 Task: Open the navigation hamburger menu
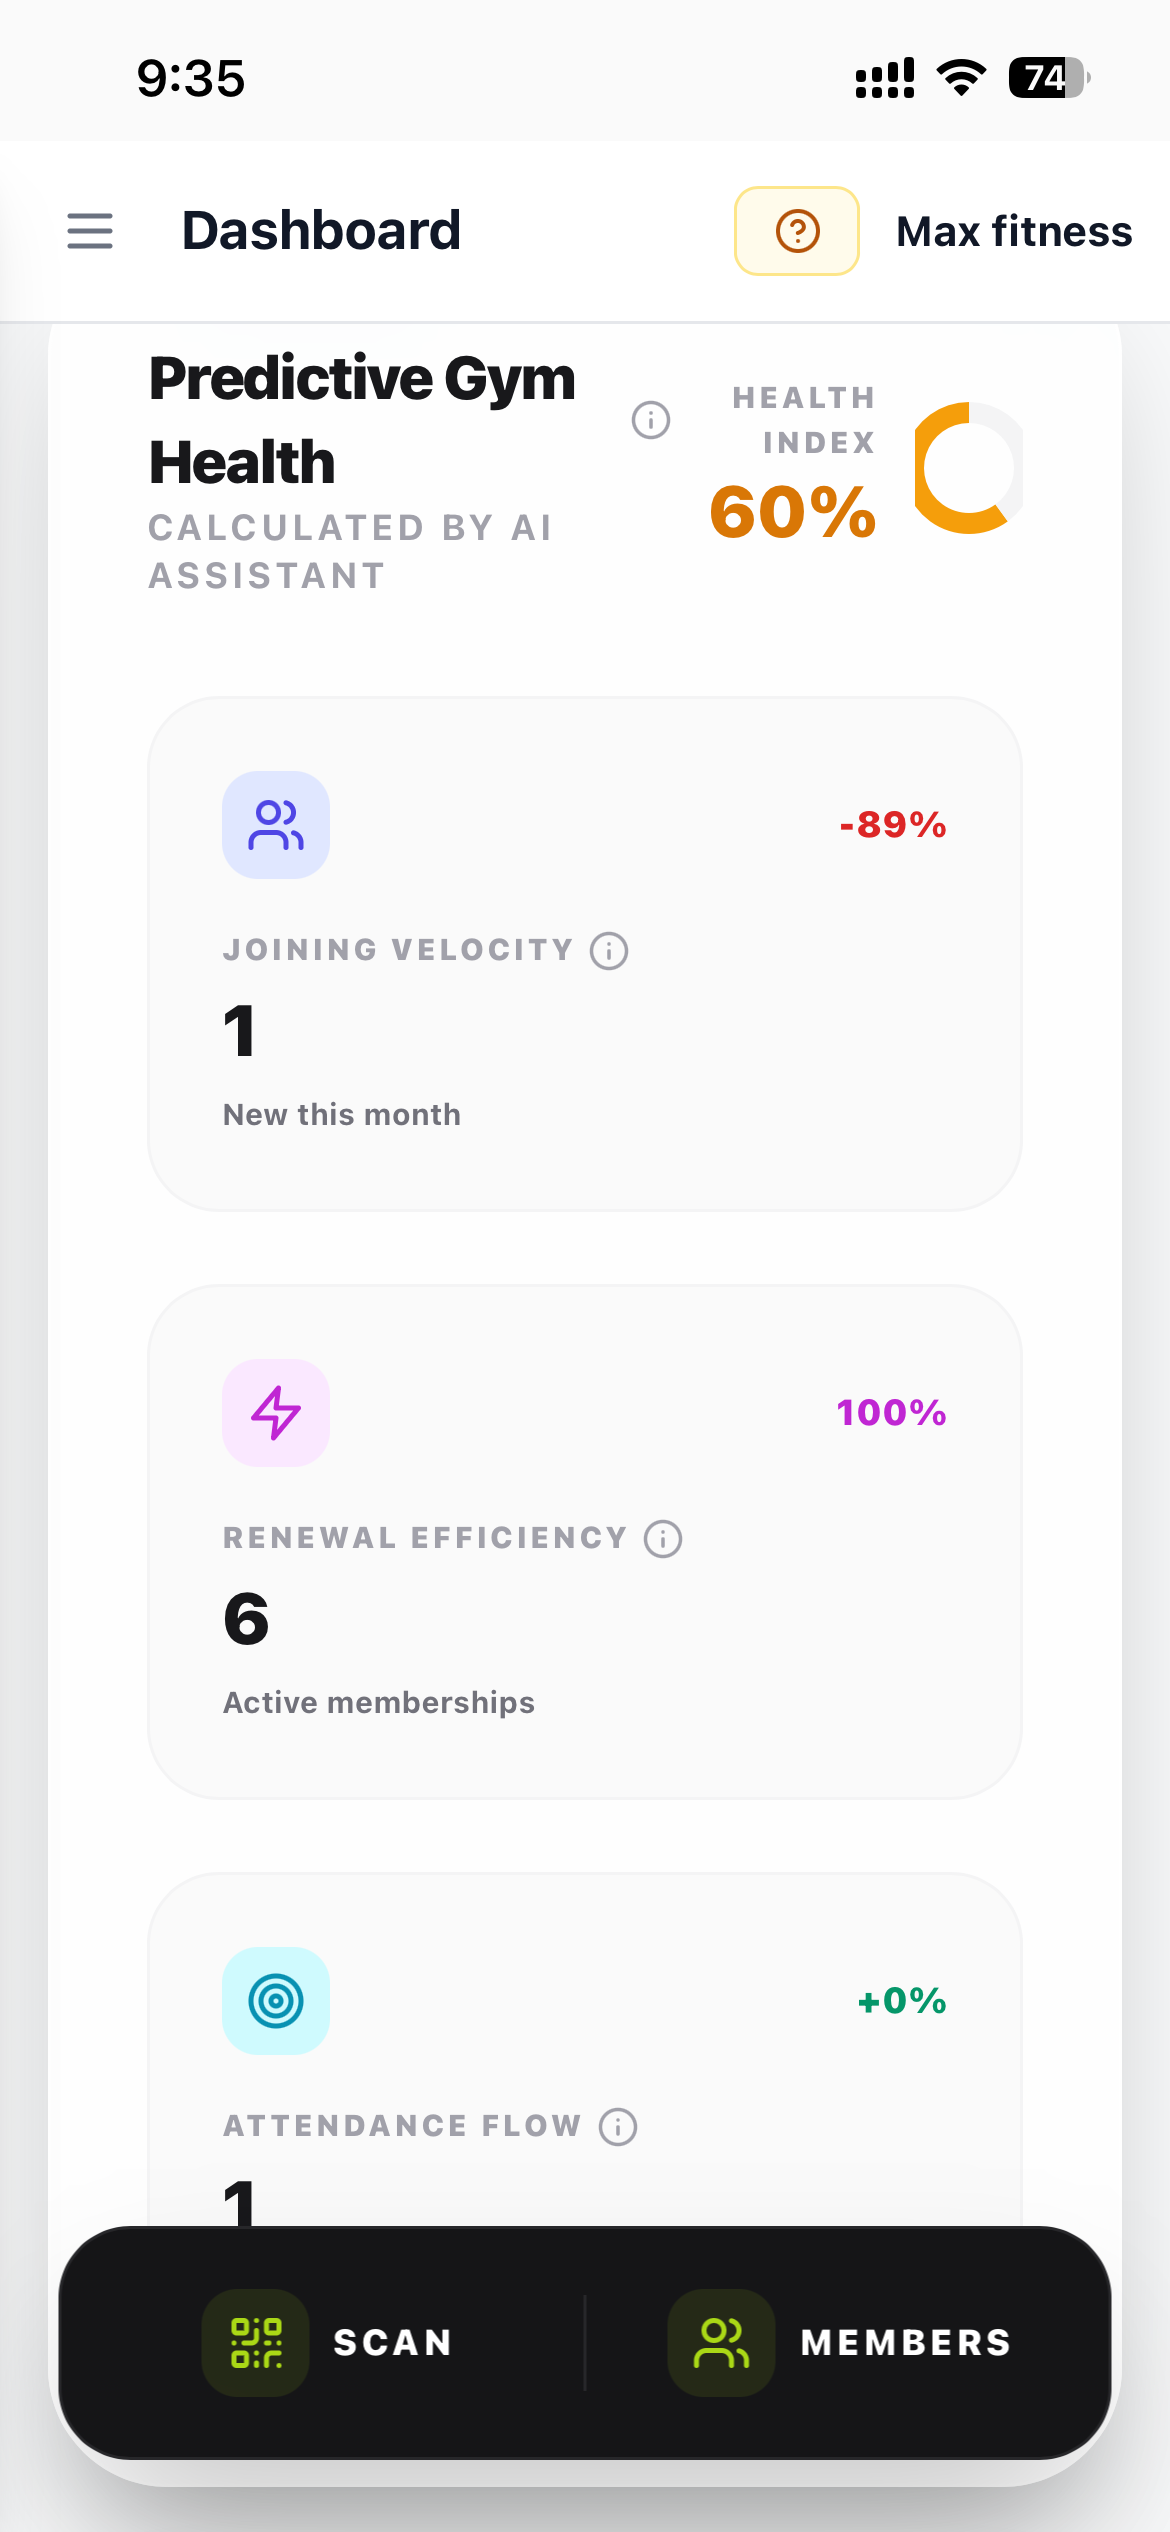pyautogui.click(x=89, y=231)
